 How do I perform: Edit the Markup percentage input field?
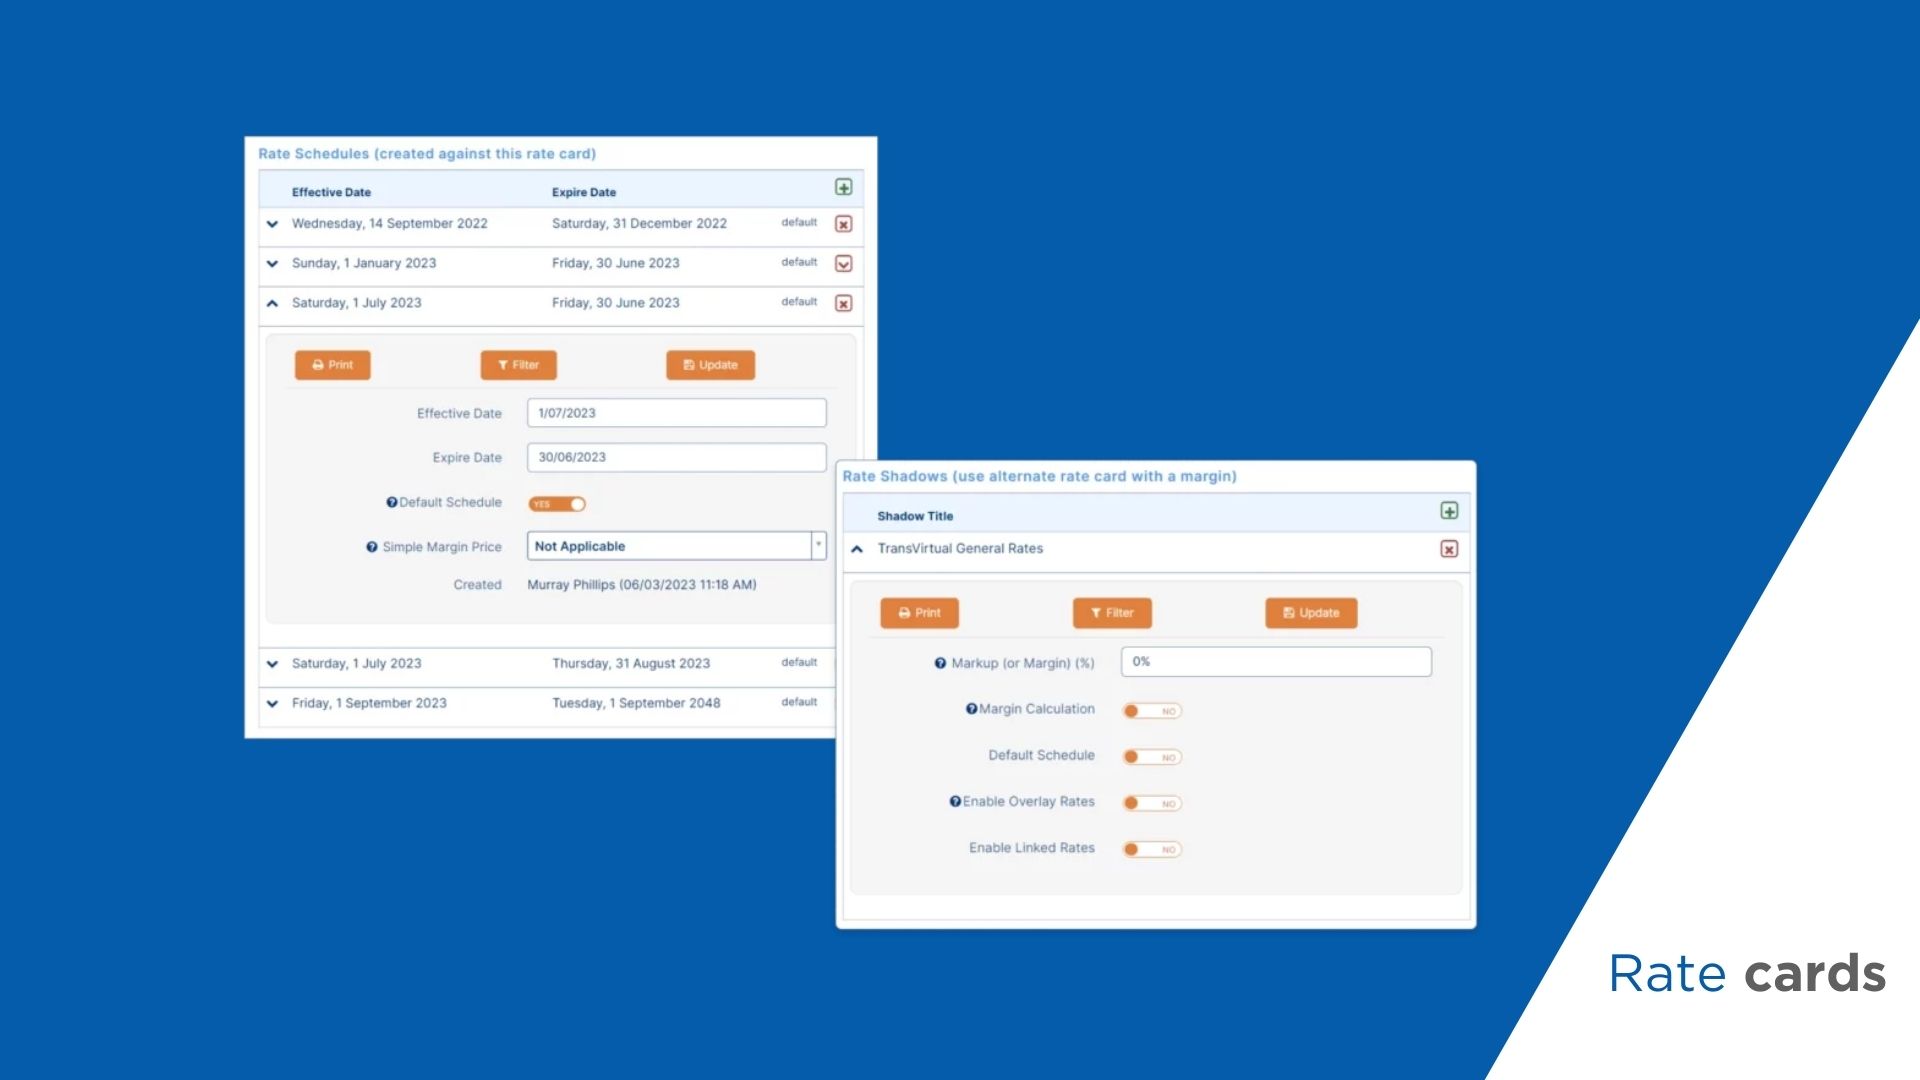coord(1276,661)
